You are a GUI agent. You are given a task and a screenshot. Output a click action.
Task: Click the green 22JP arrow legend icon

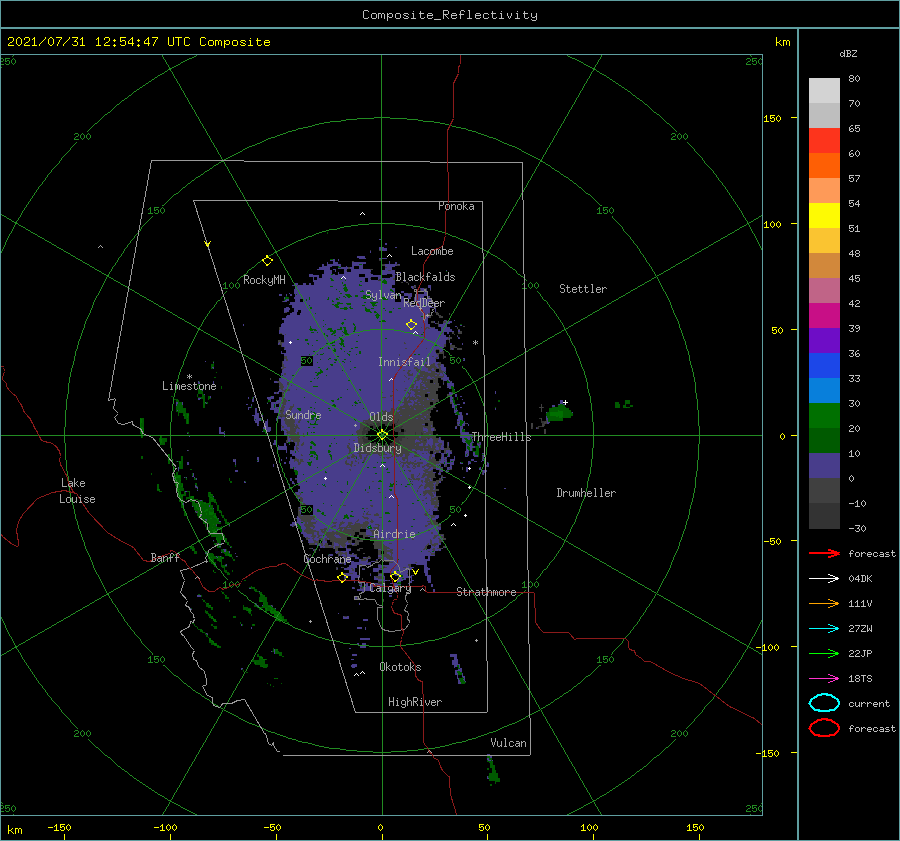tap(824, 653)
